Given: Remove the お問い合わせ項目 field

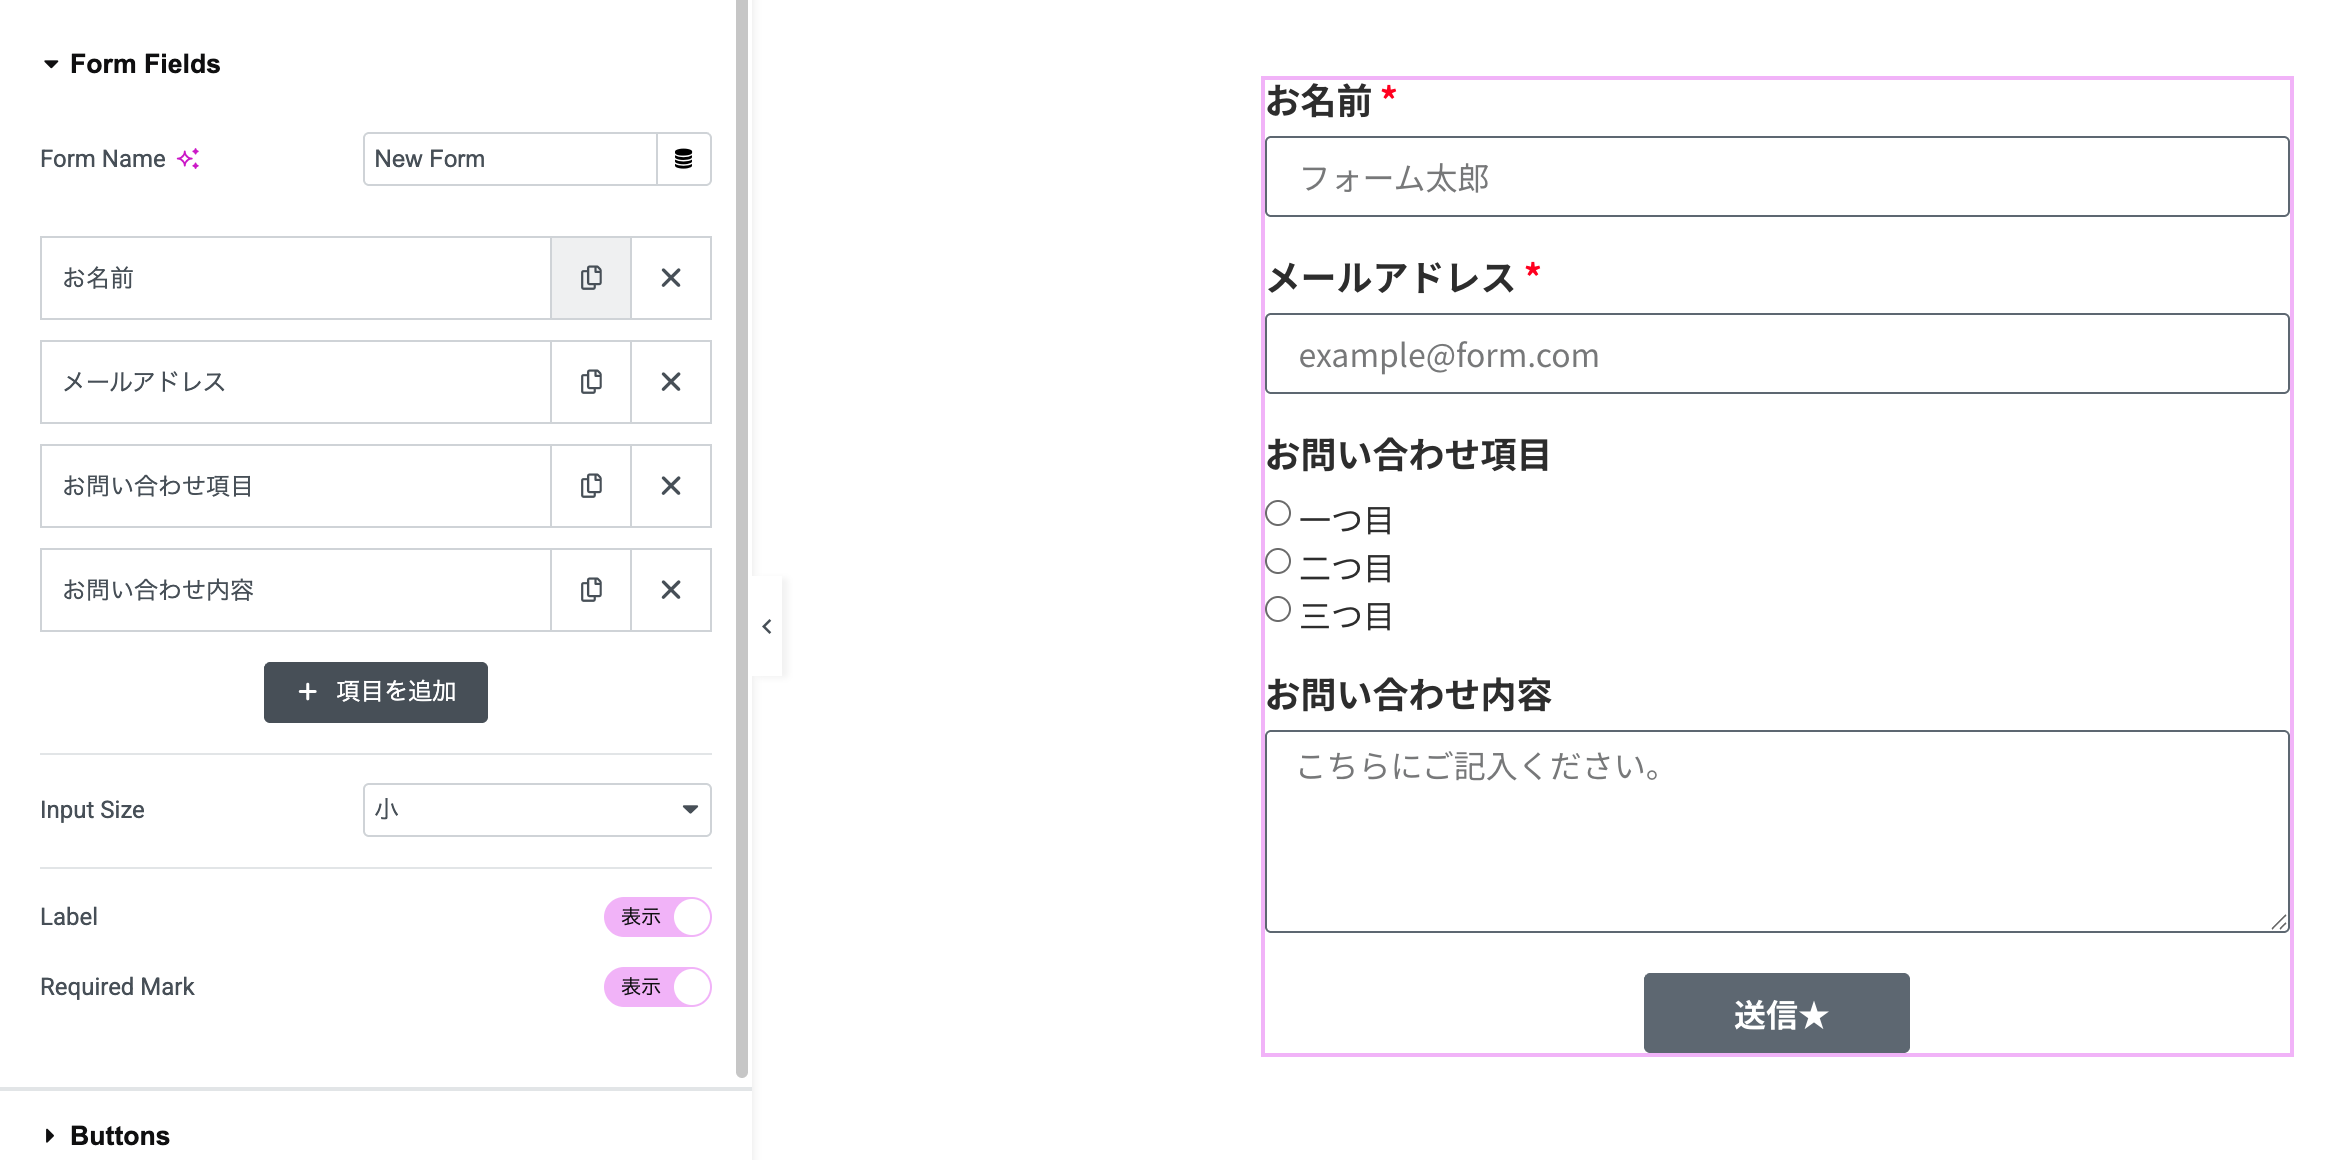Looking at the screenshot, I should coord(671,486).
